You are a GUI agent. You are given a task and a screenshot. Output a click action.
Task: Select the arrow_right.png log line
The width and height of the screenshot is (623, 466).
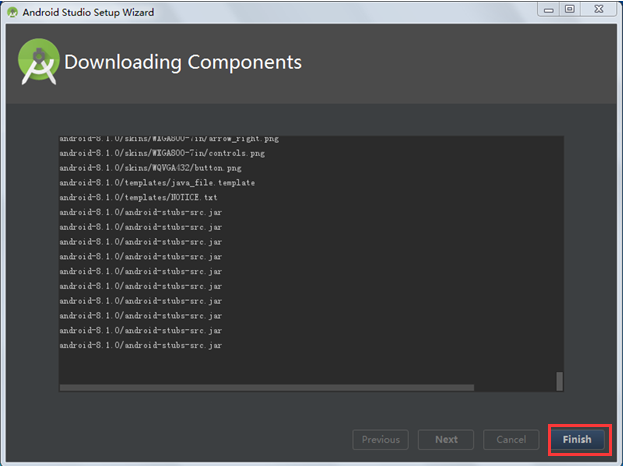(x=169, y=139)
